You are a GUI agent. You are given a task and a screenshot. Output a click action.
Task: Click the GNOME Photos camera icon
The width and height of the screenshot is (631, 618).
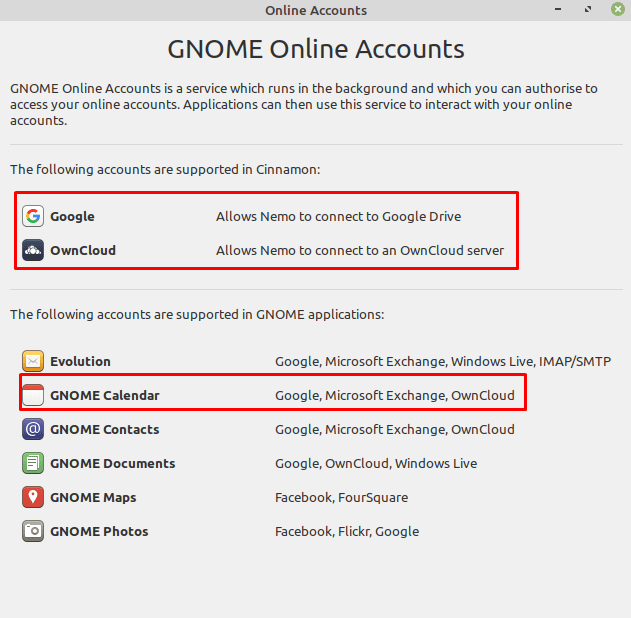coord(33,531)
